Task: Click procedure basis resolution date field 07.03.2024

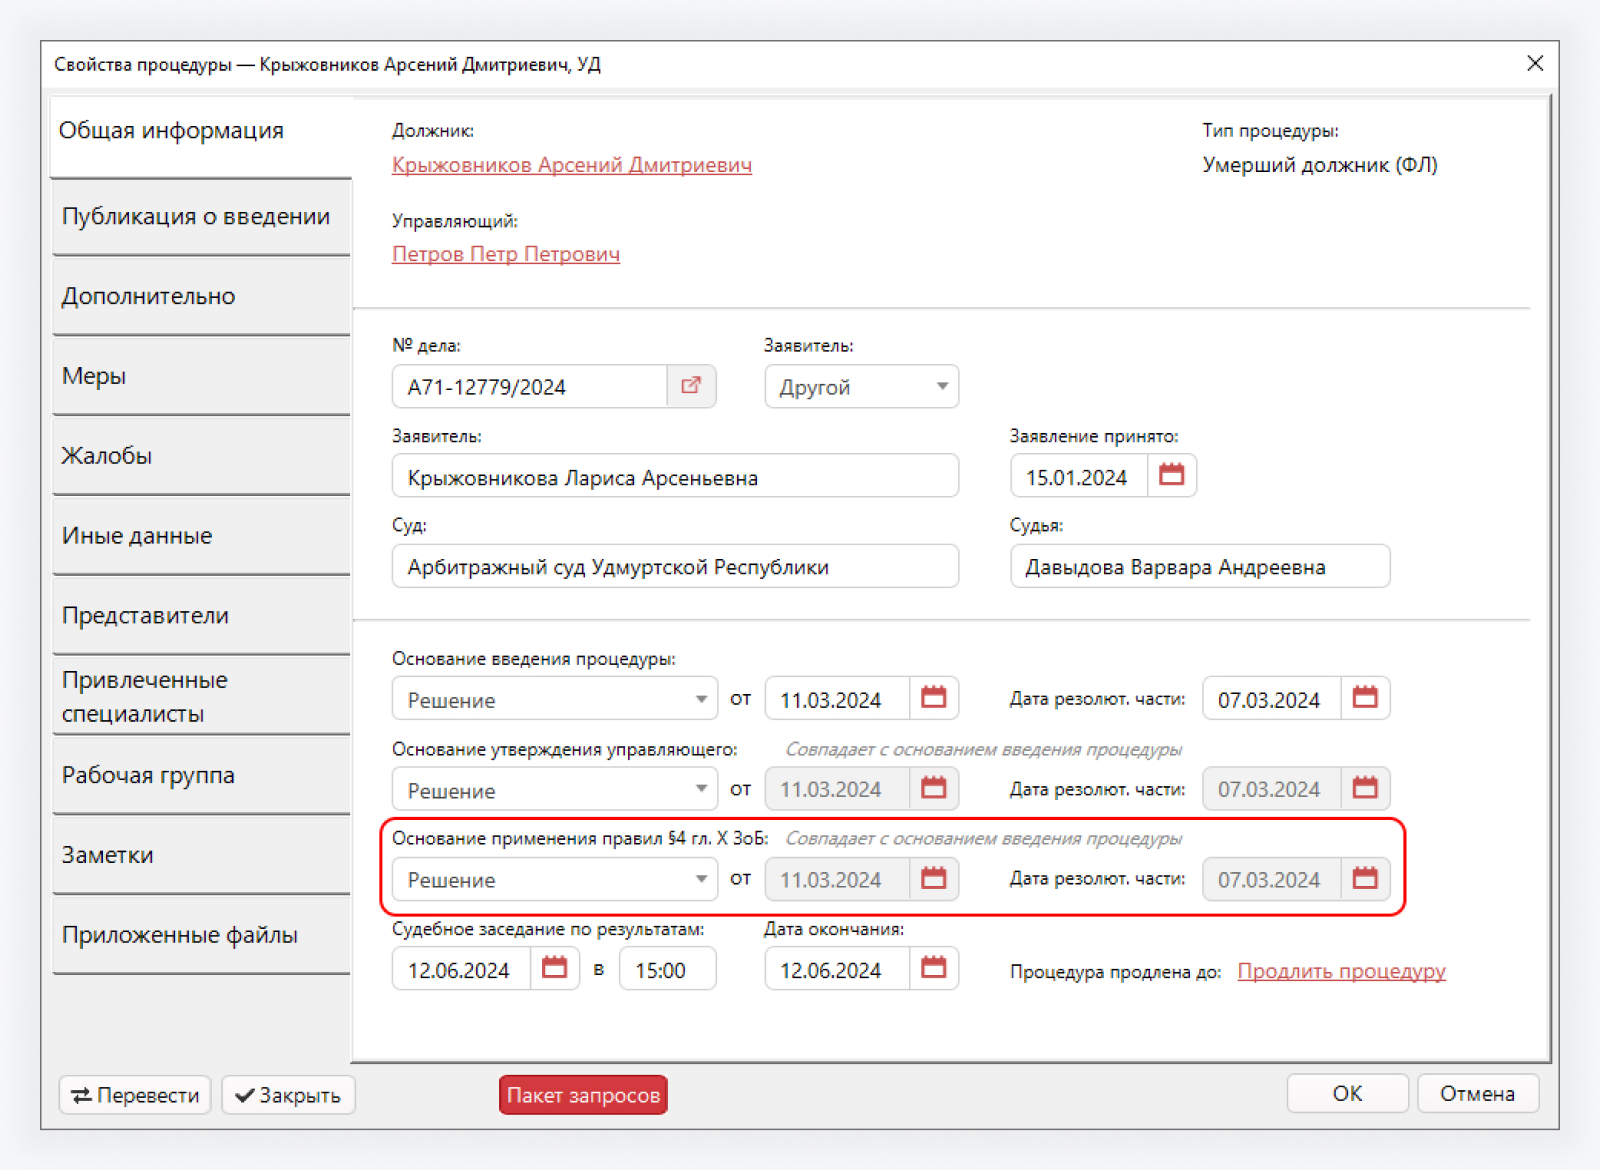Action: tap(1272, 699)
